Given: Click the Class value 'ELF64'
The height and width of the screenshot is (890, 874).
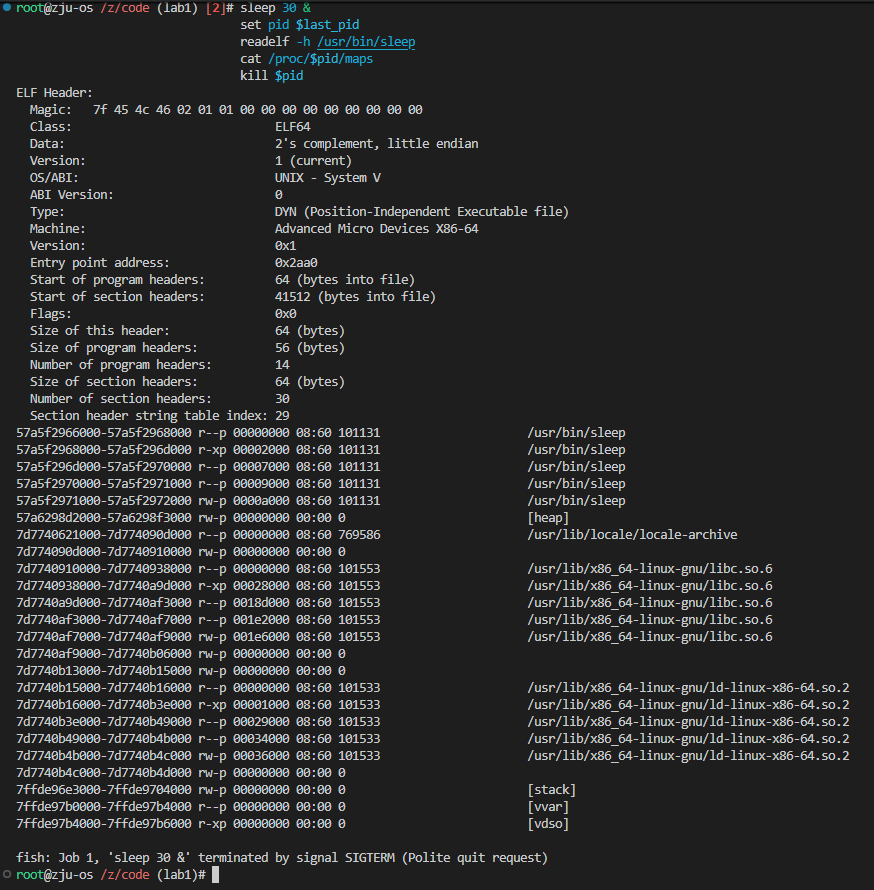Looking at the screenshot, I should (293, 127).
